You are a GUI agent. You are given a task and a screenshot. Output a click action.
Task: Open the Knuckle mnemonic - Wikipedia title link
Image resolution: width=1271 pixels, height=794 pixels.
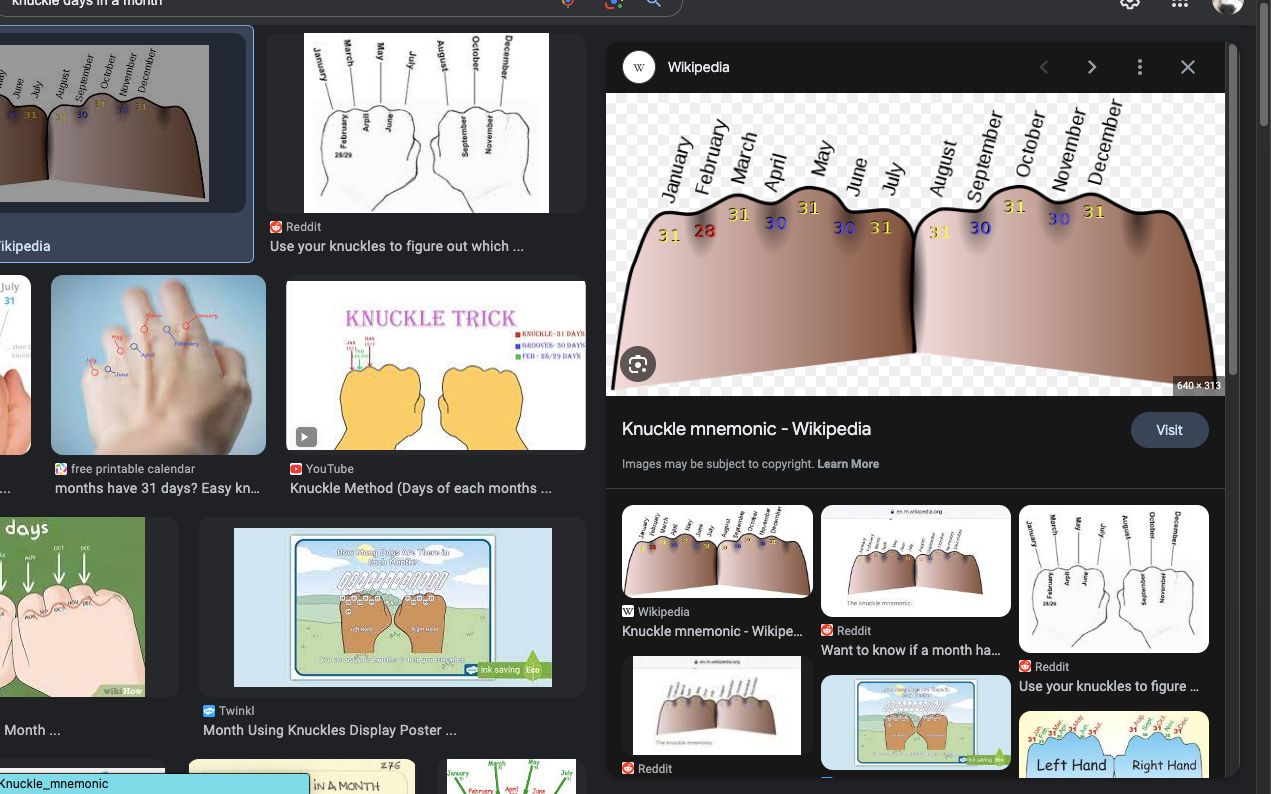click(746, 429)
